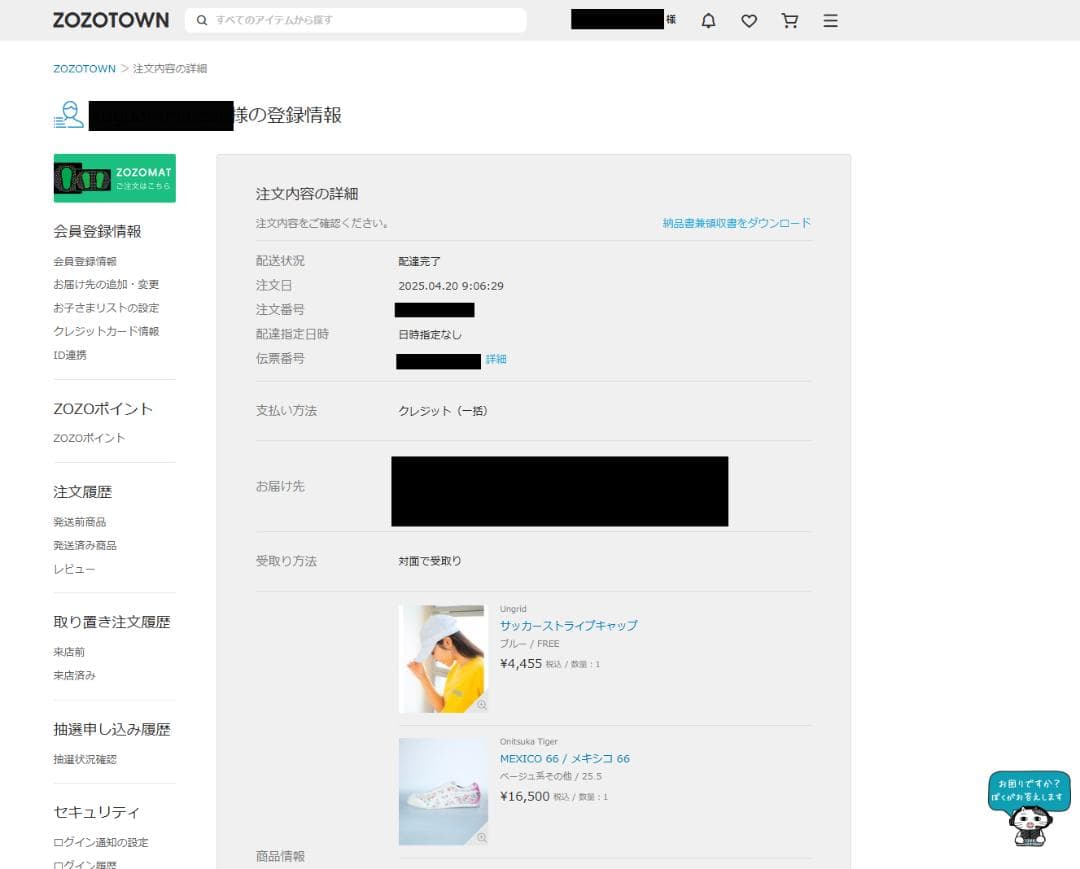This screenshot has width=1080, height=869.
Task: Open the notifications bell icon
Action: (708, 21)
